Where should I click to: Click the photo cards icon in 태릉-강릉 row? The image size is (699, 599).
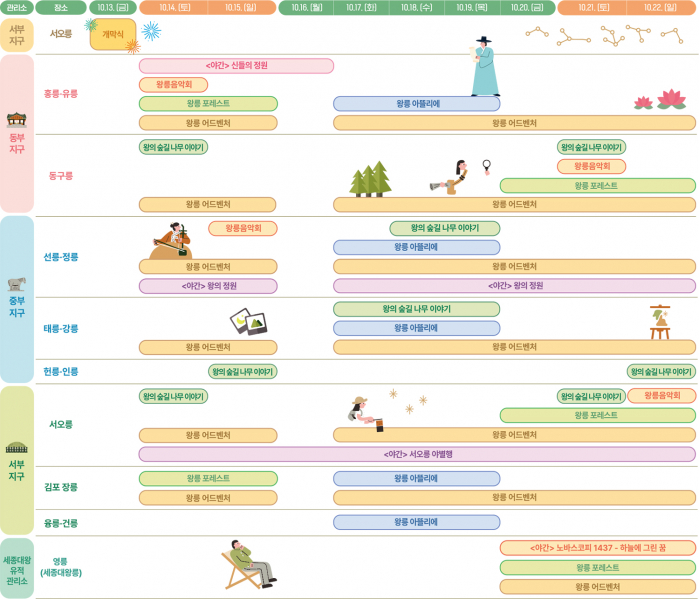pyautogui.click(x=247, y=321)
